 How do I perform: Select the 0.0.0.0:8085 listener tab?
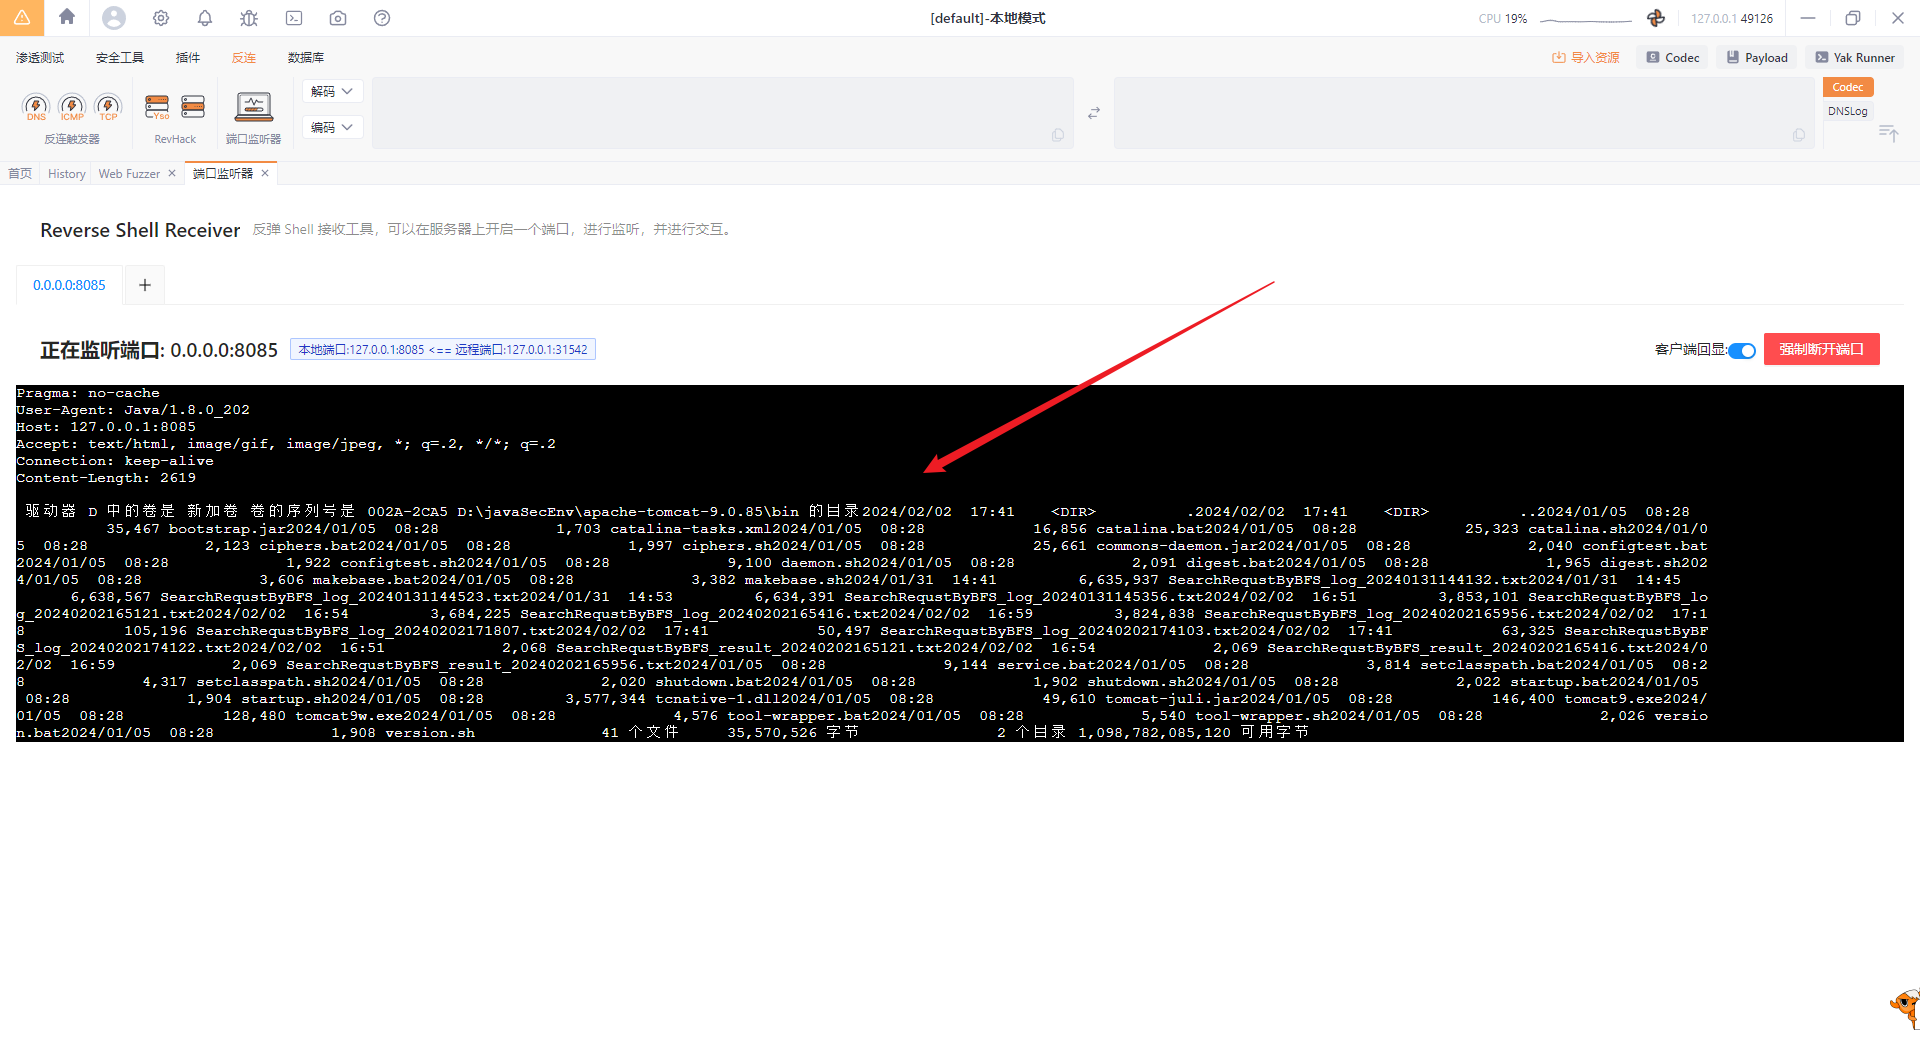(x=69, y=285)
